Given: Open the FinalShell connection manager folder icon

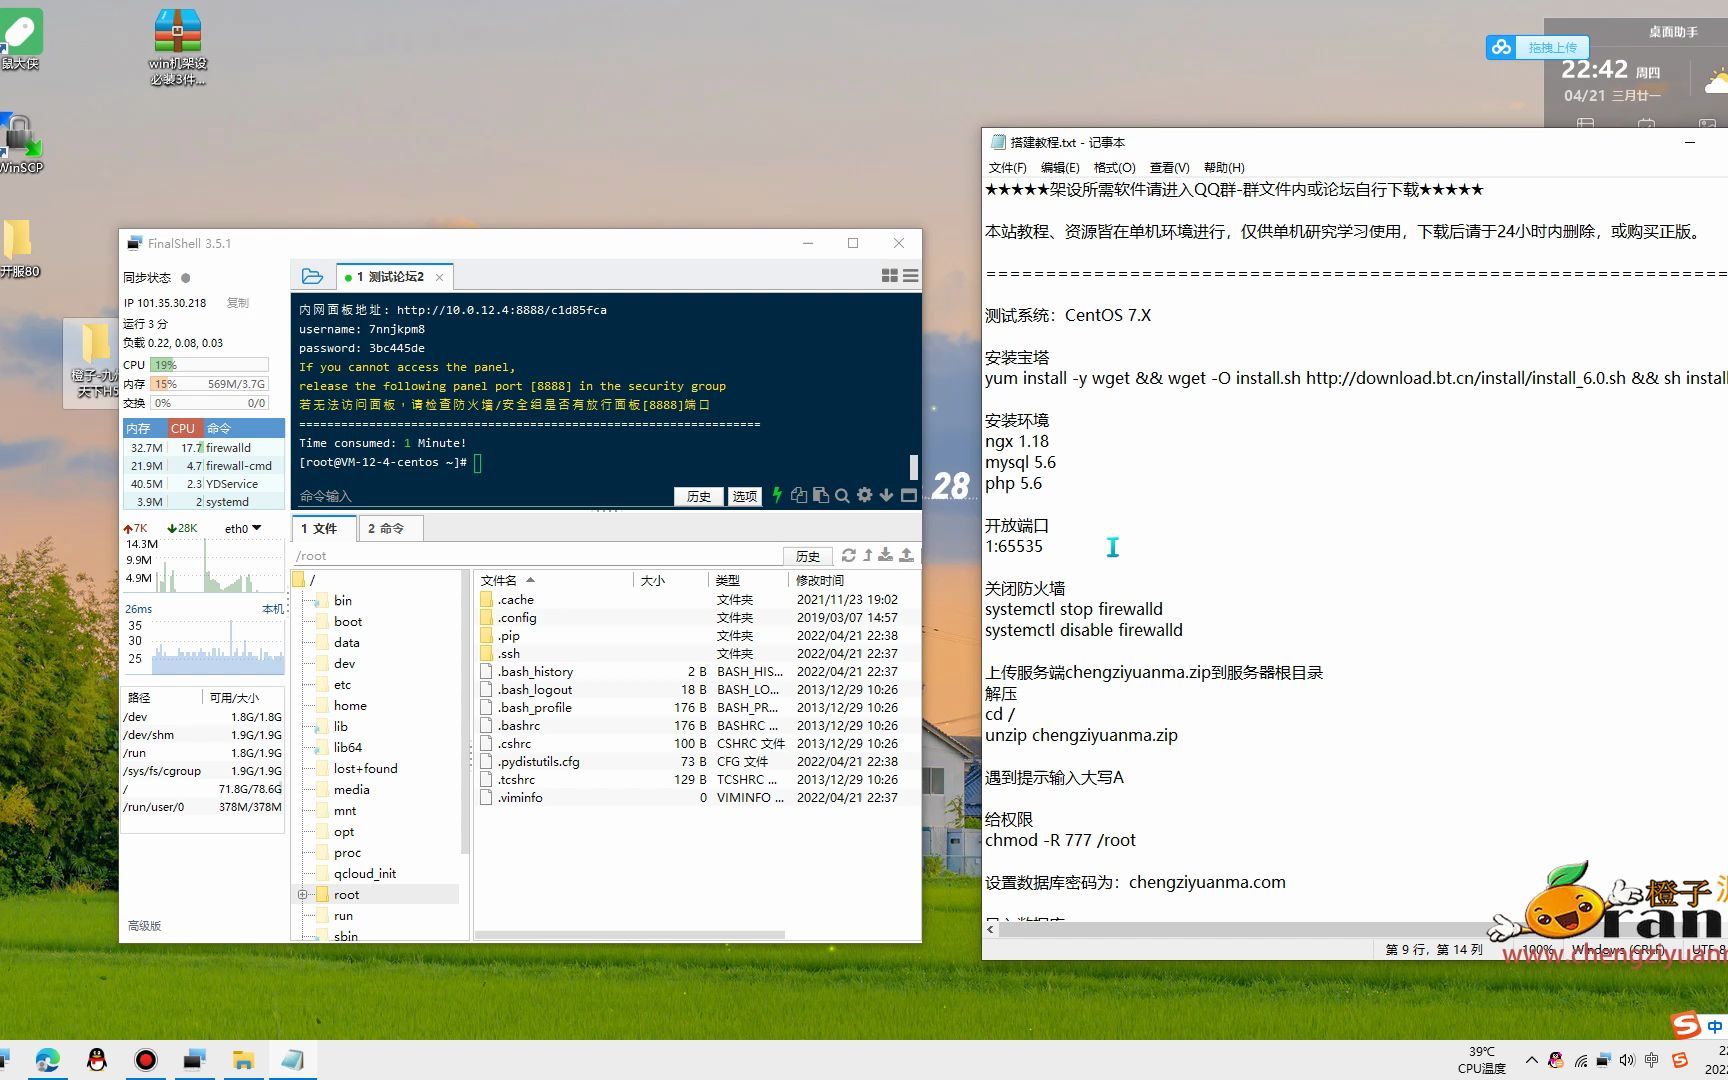Looking at the screenshot, I should [x=312, y=276].
